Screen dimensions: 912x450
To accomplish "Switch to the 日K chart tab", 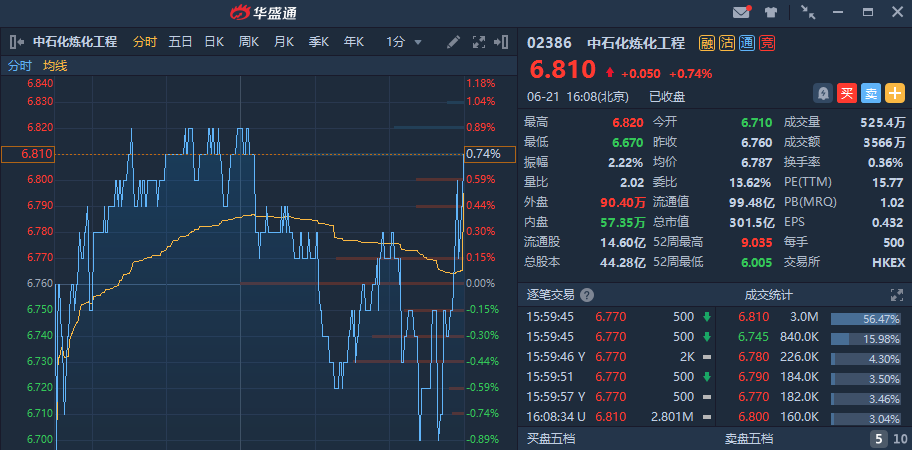I will click(x=214, y=43).
